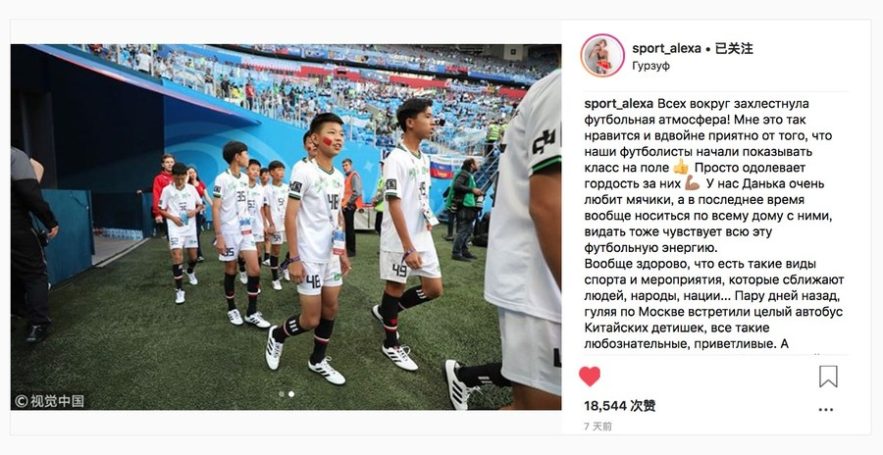Screen dimensions: 883x455
Task: Select the second carousel dot indicator
Action: coord(291,394)
